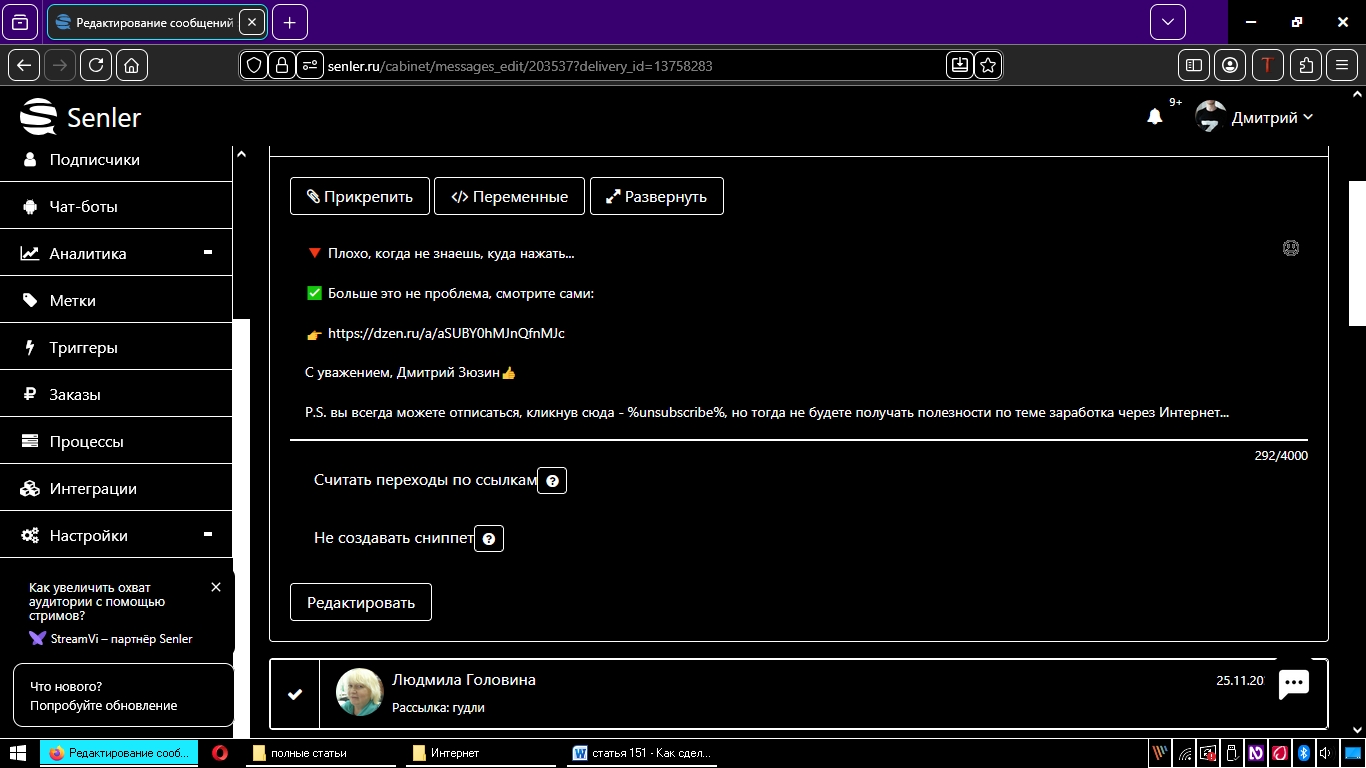1366x768 pixels.
Task: Click the Senler logo
Action: tap(81, 117)
